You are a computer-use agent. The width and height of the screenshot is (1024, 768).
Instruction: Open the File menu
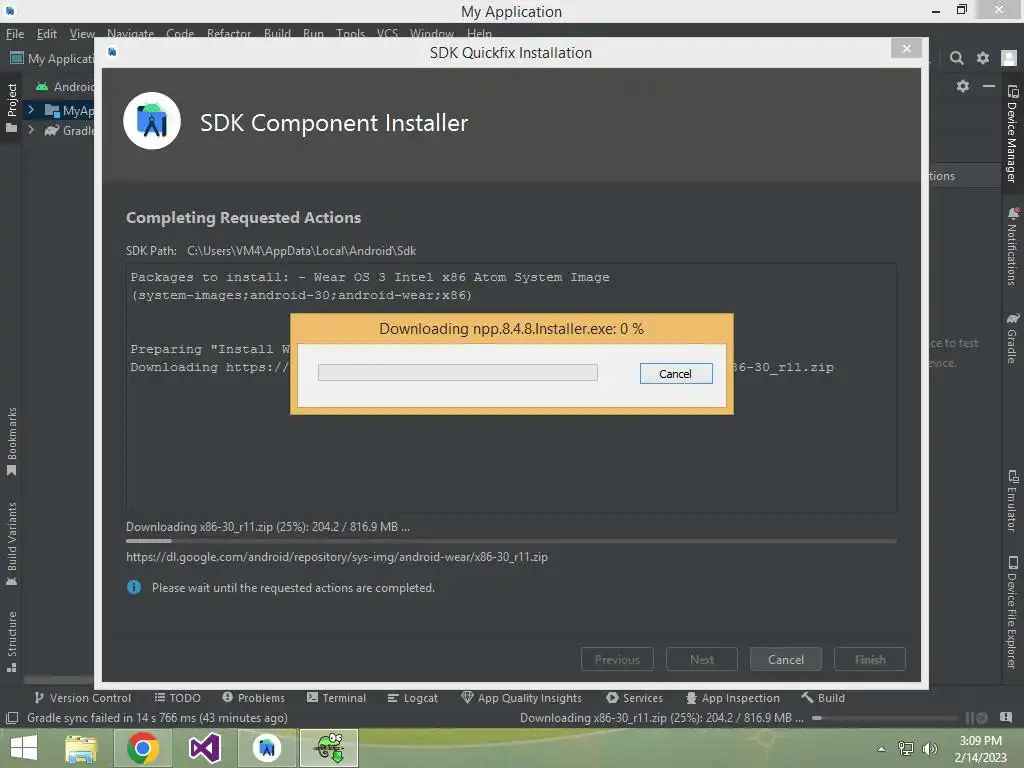click(x=15, y=34)
